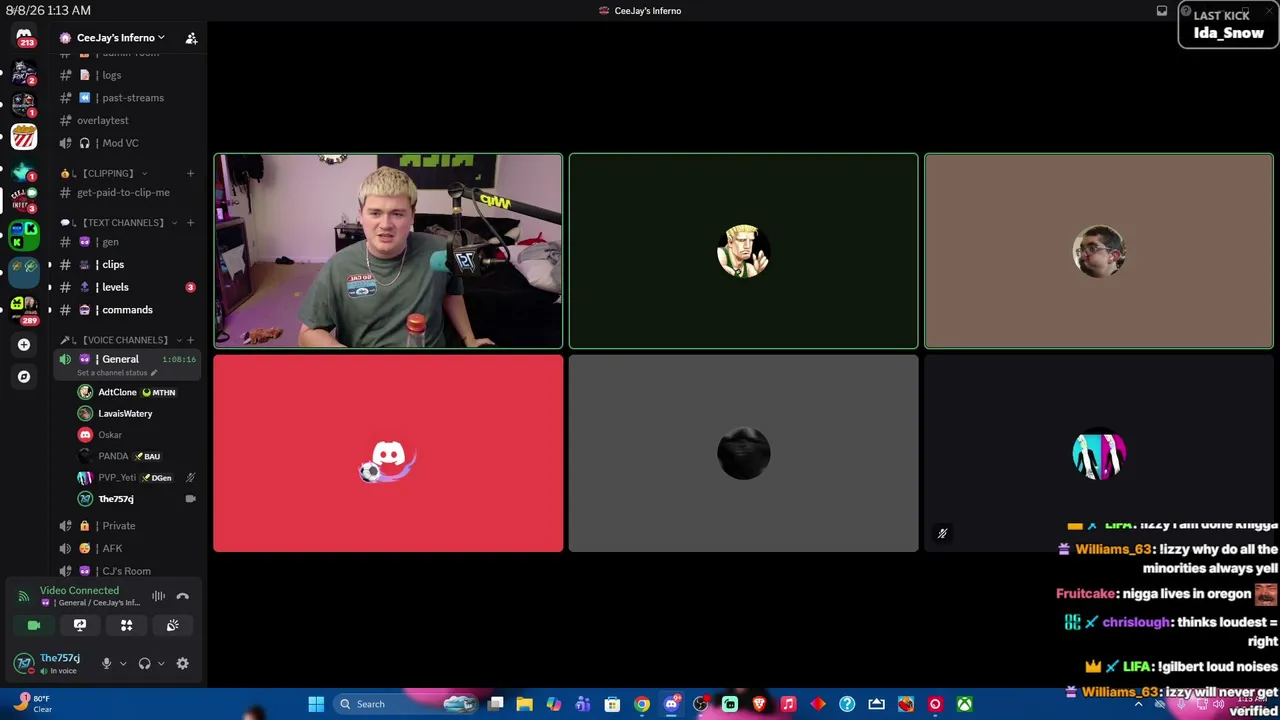Select PANDA in voice list
The image size is (1280, 720).
coord(136,456)
